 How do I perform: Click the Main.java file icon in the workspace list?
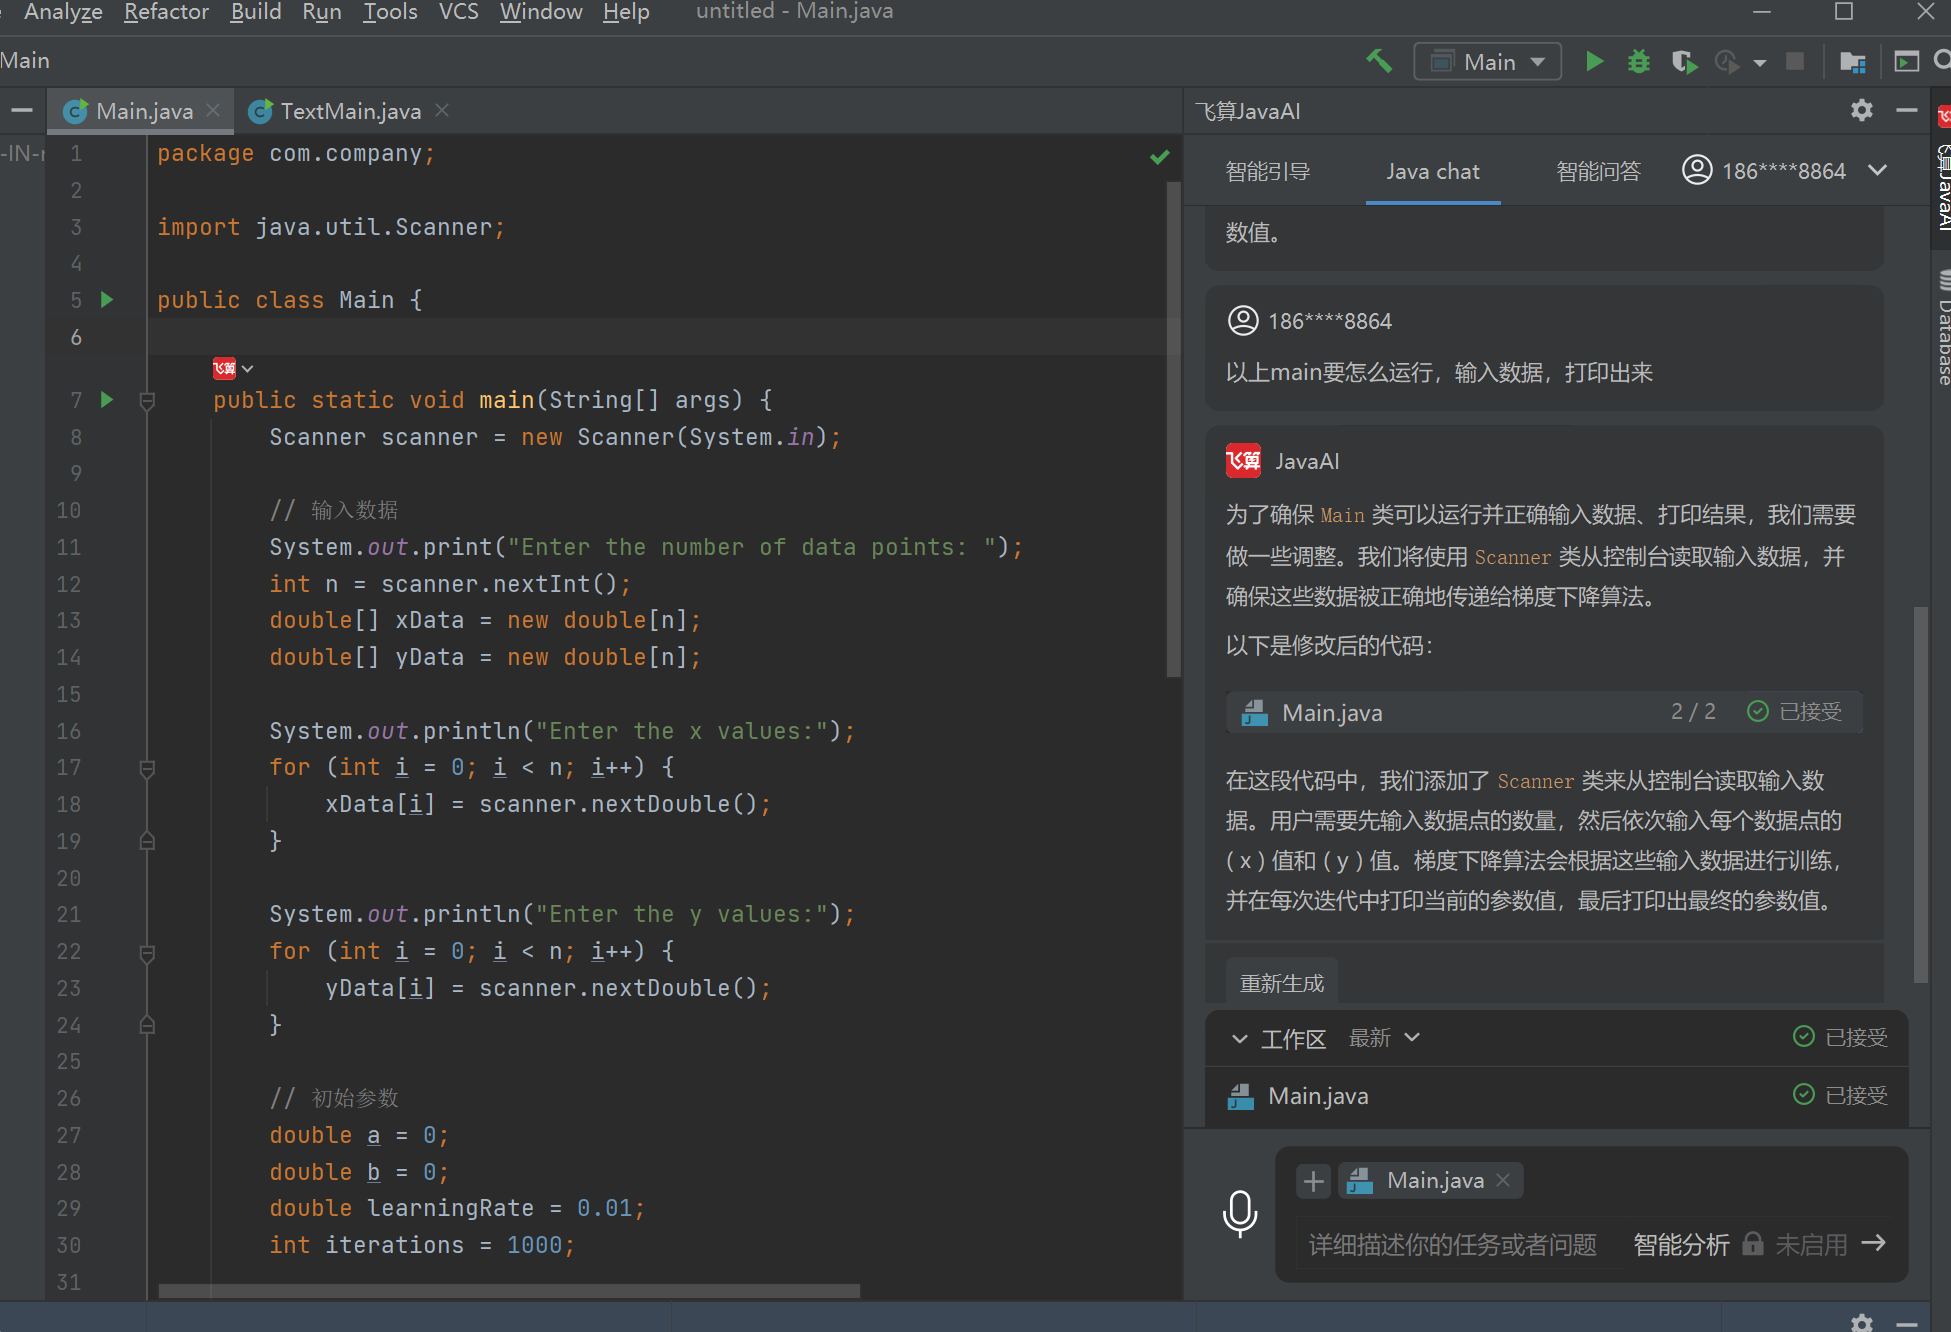pyautogui.click(x=1241, y=1096)
